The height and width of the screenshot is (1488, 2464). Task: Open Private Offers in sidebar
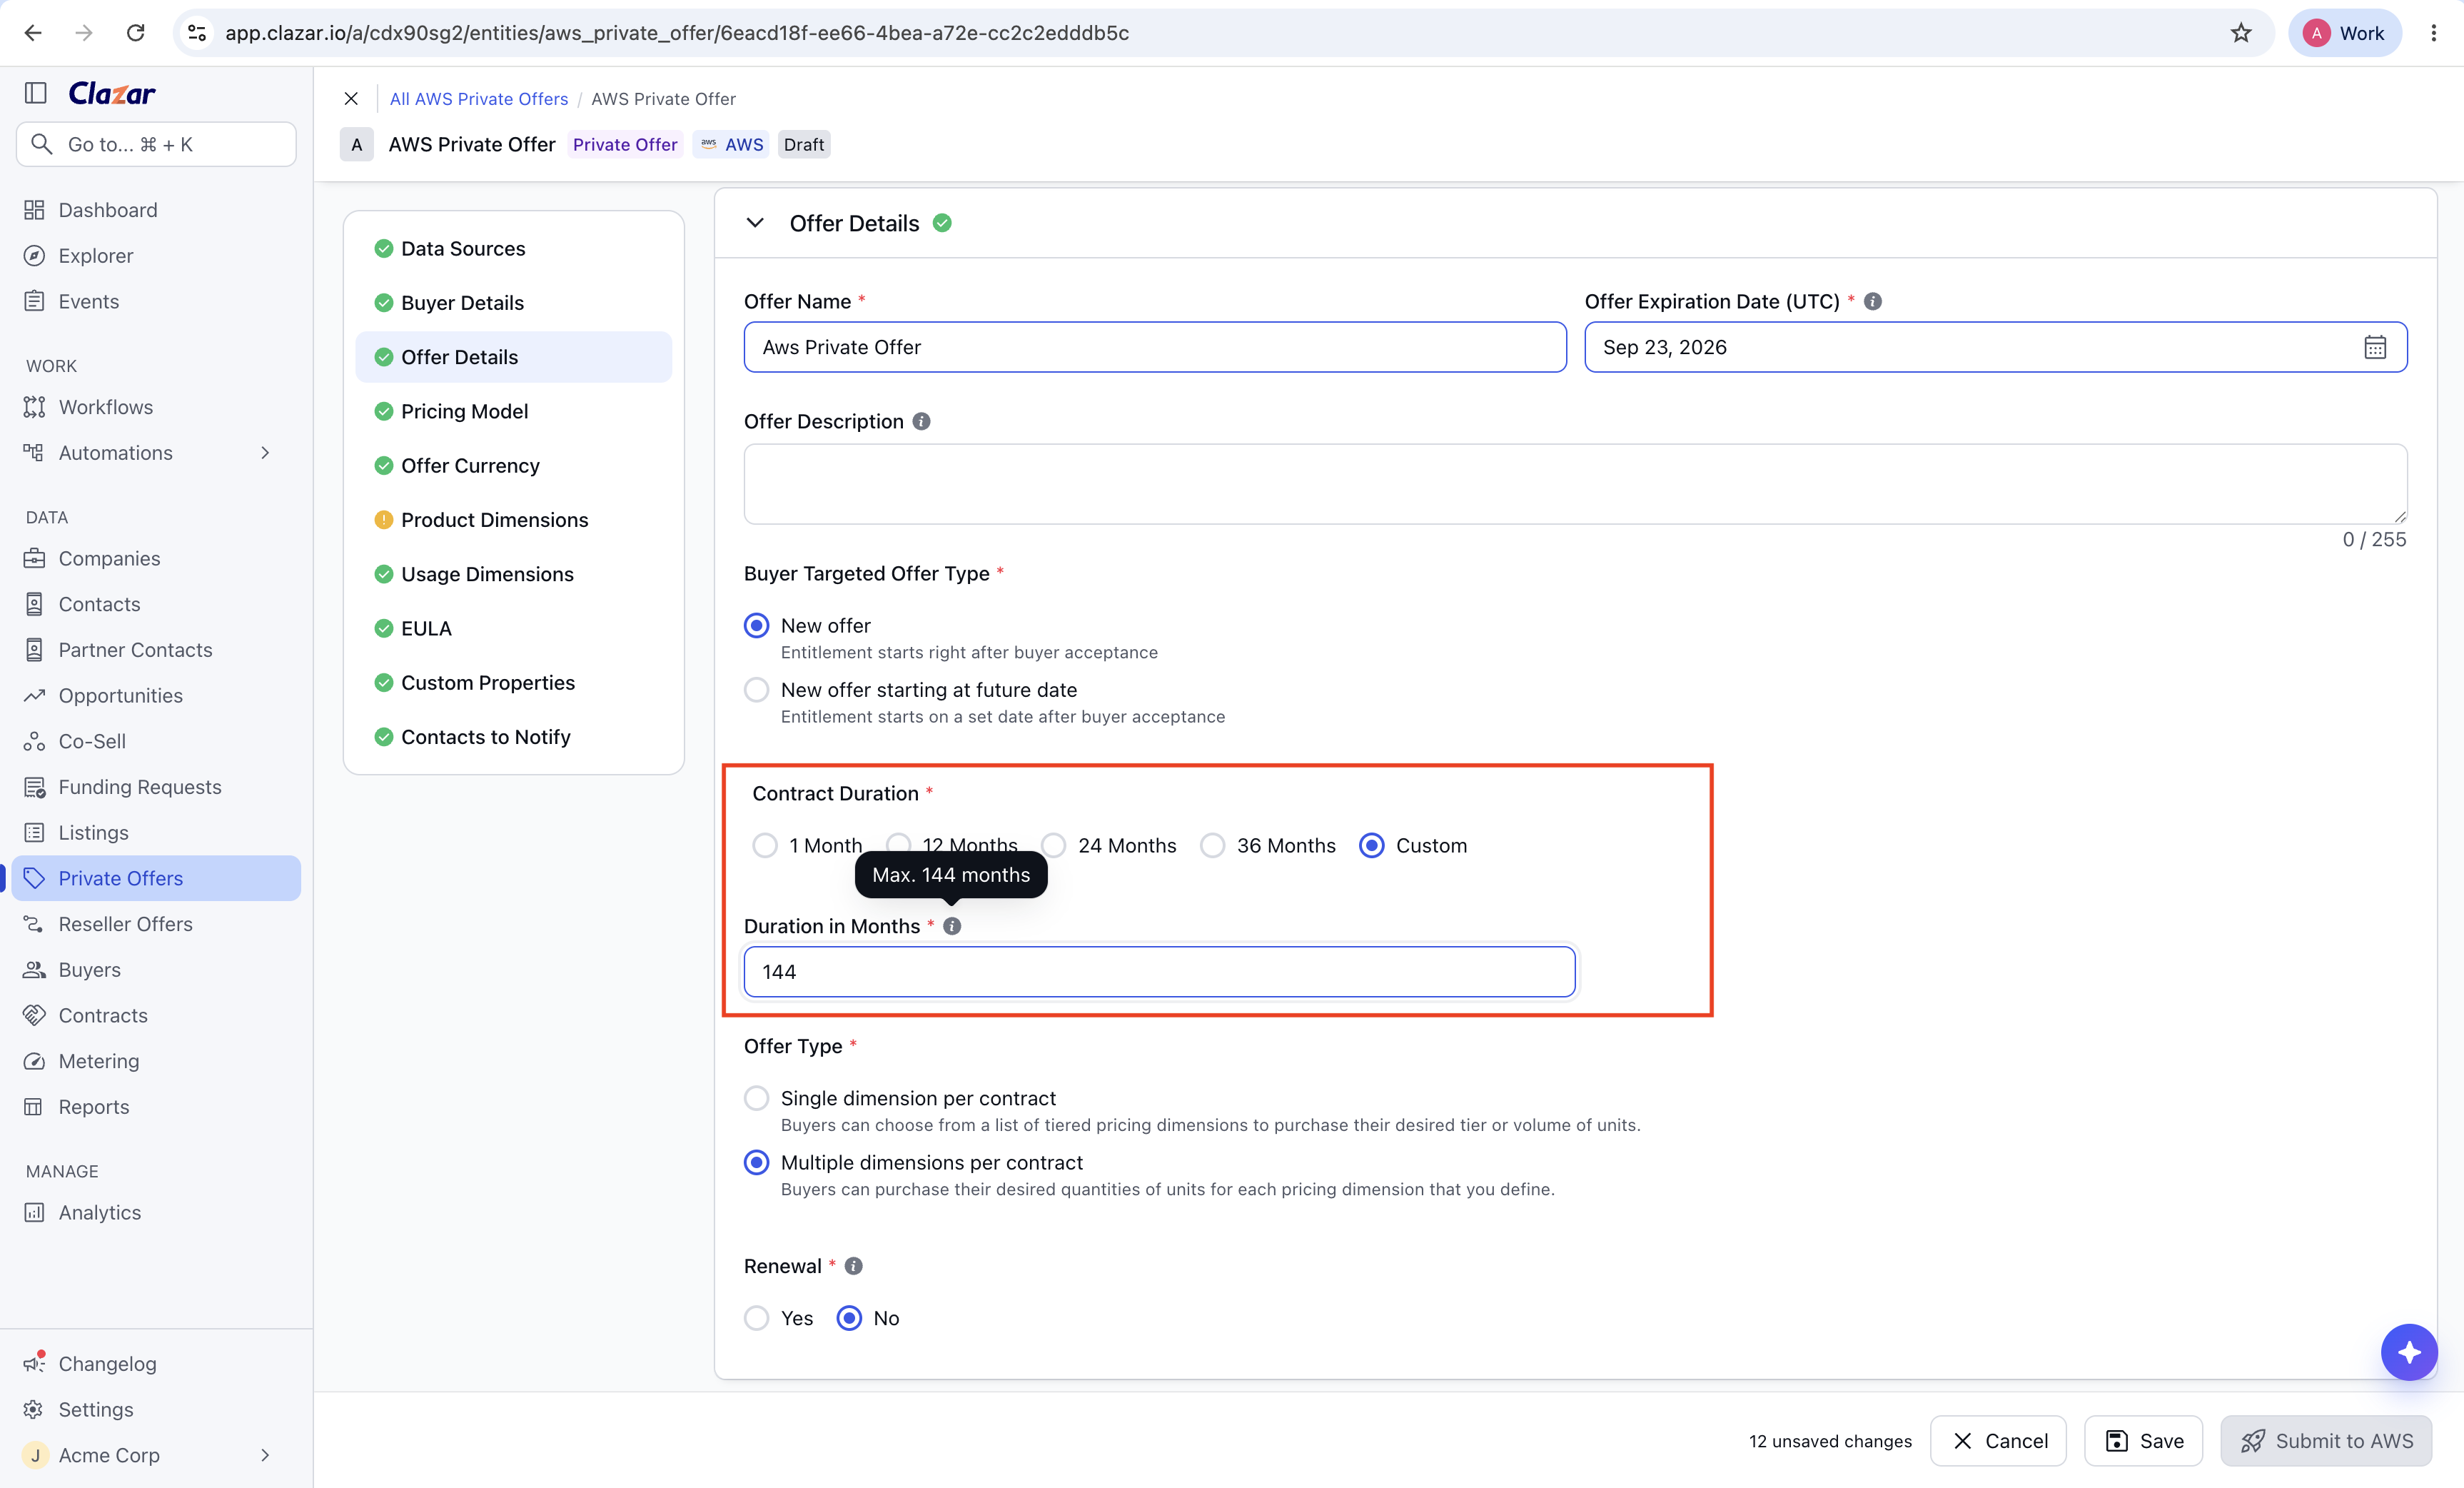click(156, 878)
